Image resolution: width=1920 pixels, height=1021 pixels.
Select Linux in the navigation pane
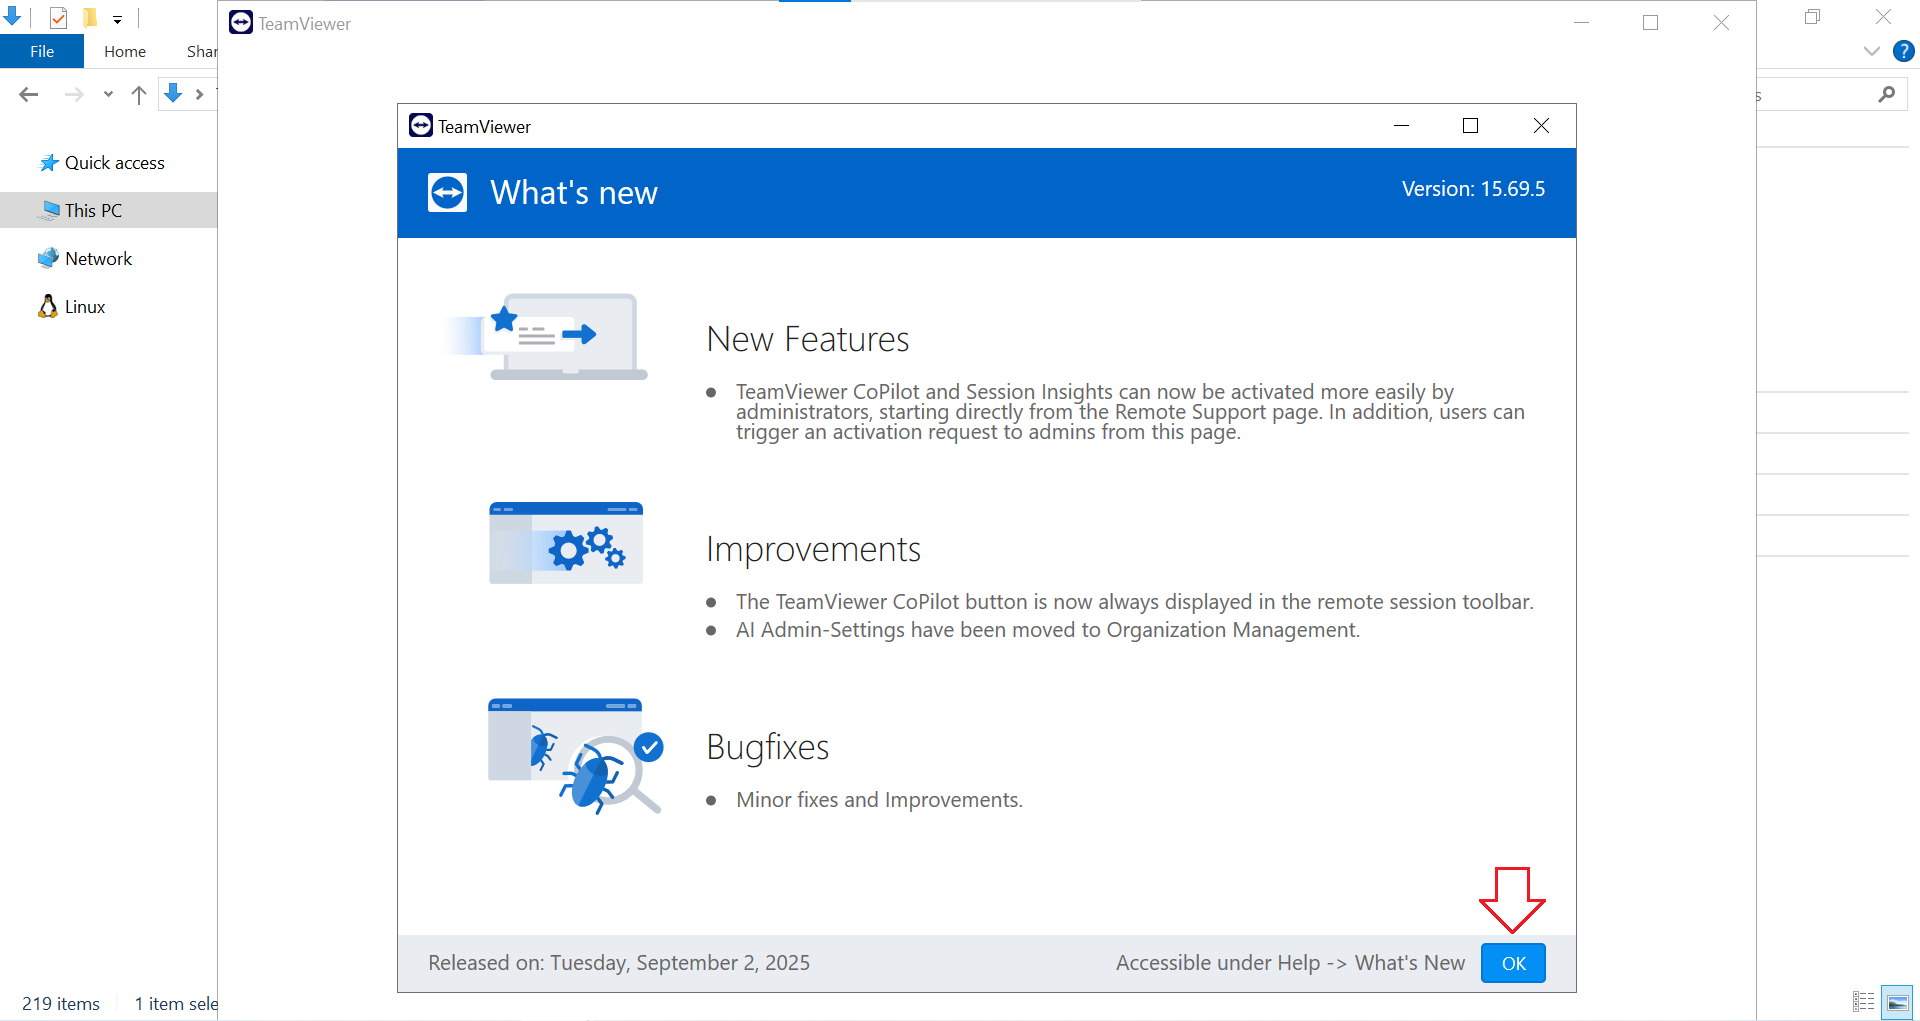pos(85,307)
